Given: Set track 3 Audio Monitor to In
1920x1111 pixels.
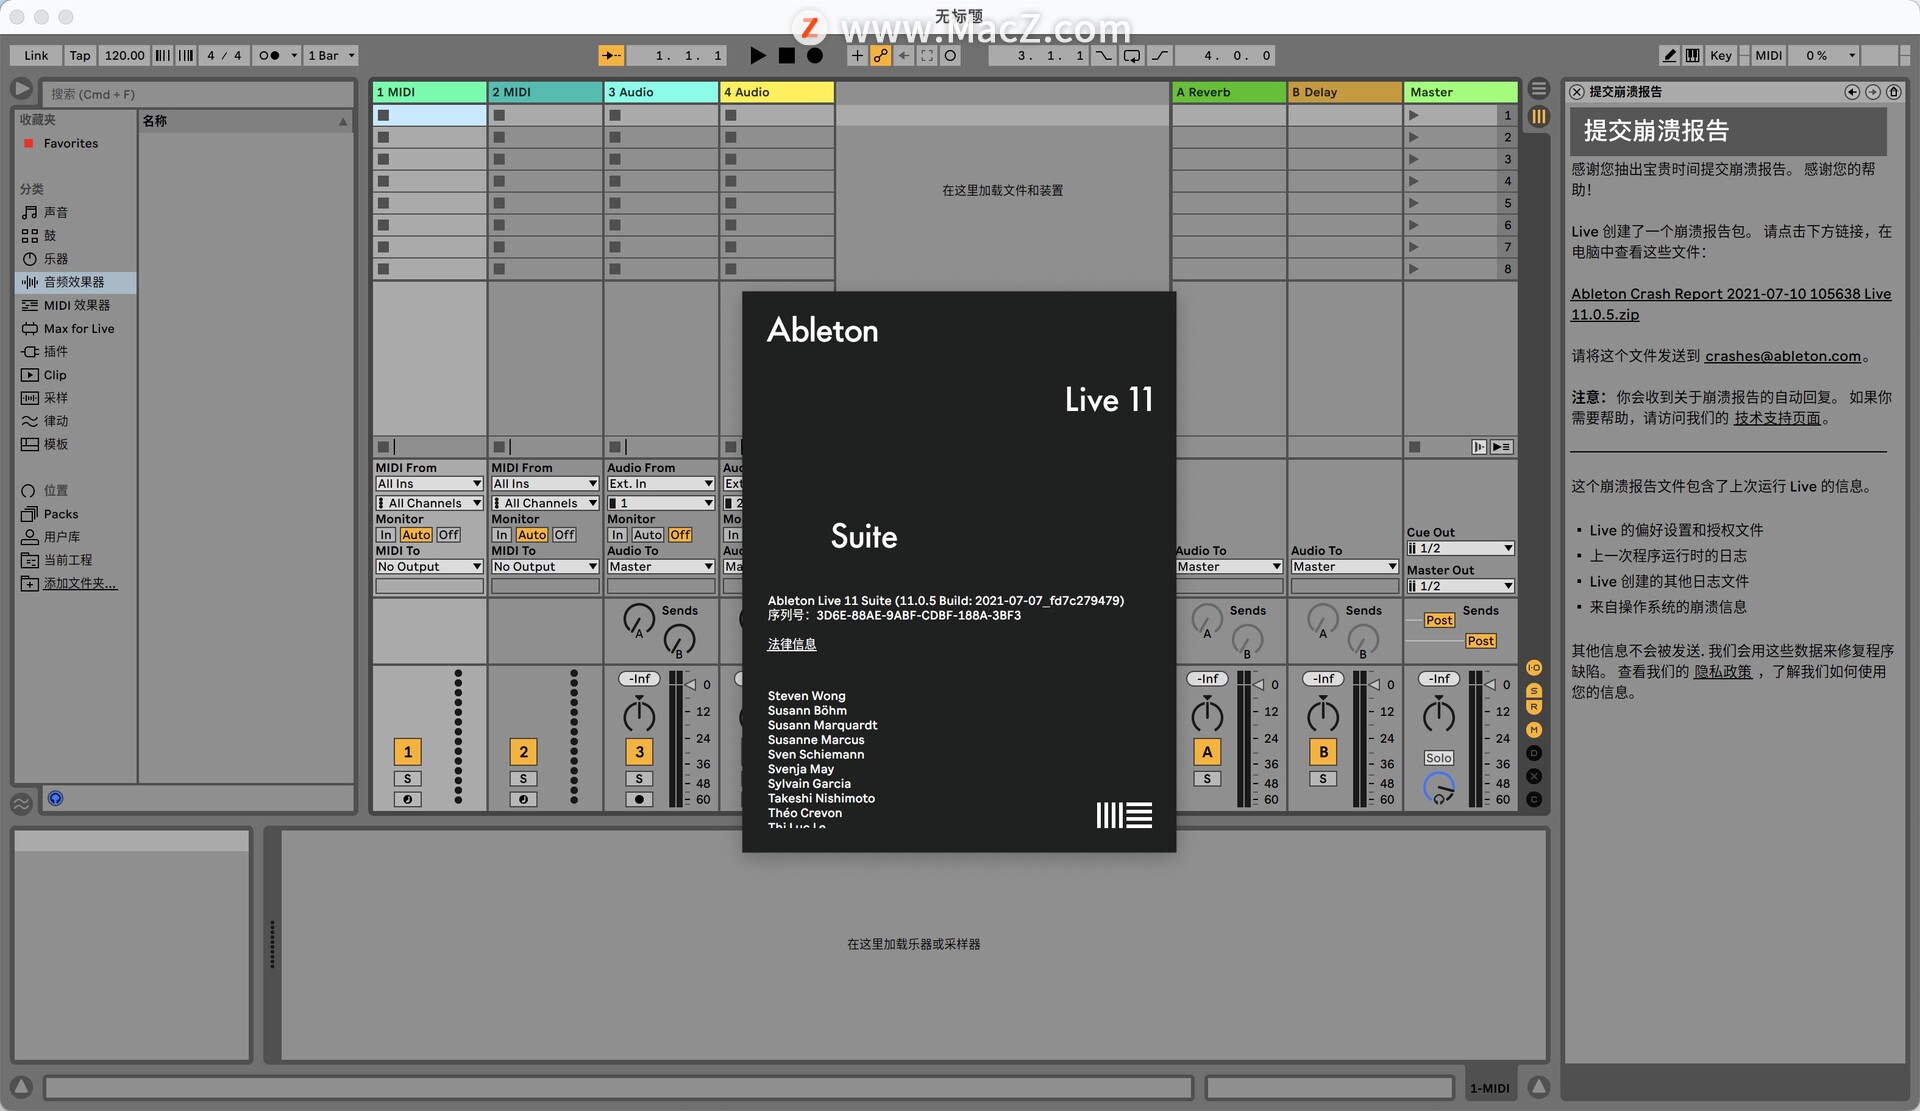Looking at the screenshot, I should click(x=617, y=535).
